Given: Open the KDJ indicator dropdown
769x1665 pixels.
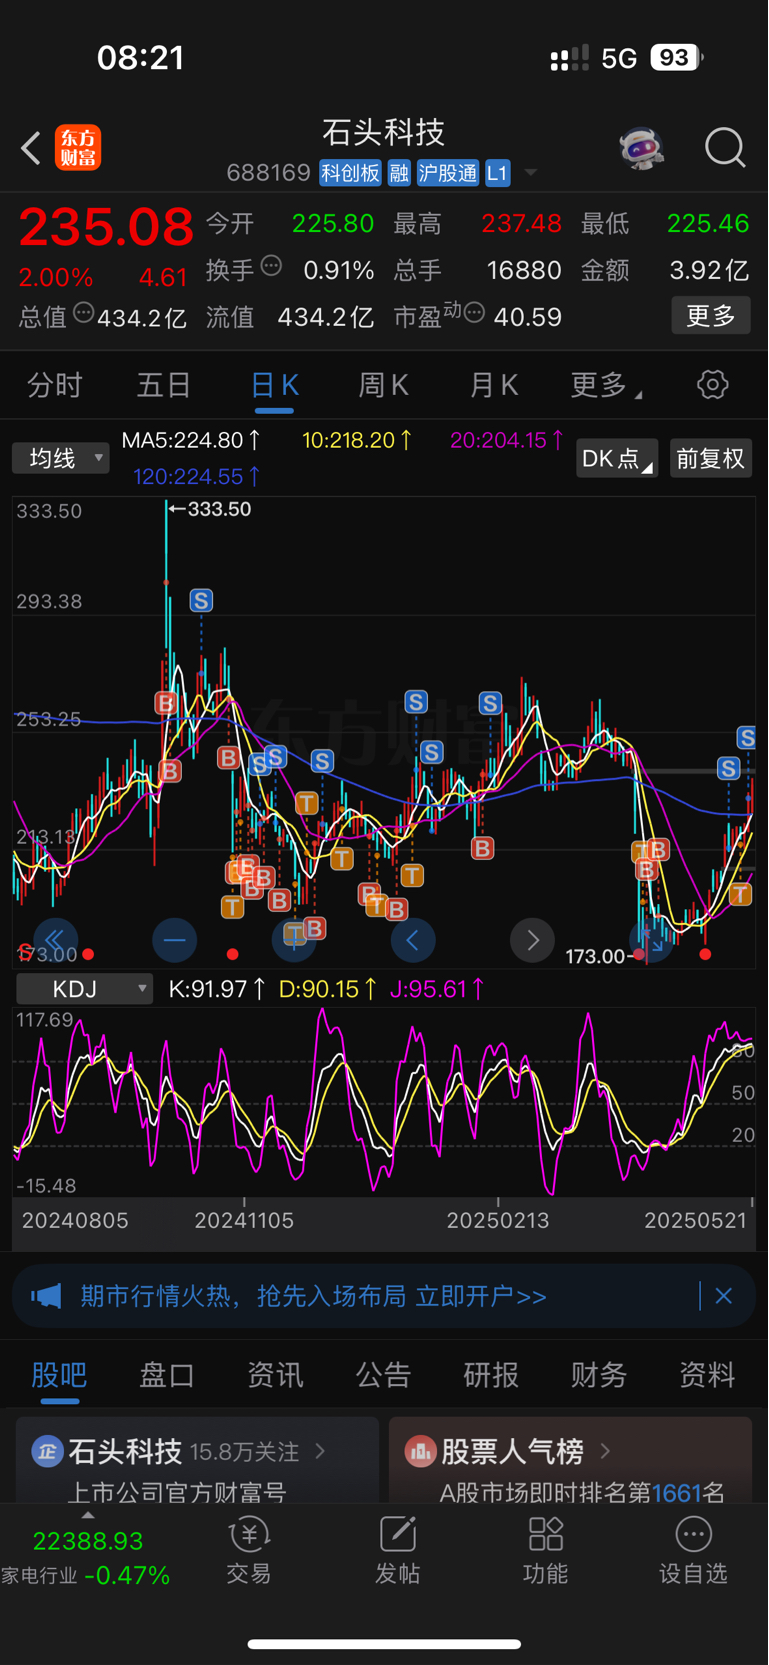Looking at the screenshot, I should tap(85, 989).
